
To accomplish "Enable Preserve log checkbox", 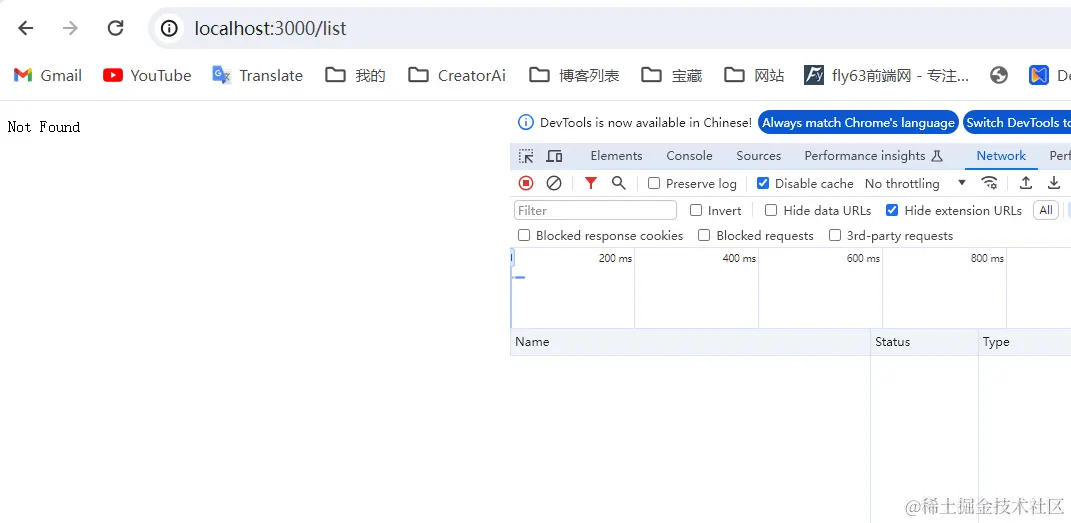I will [x=654, y=183].
